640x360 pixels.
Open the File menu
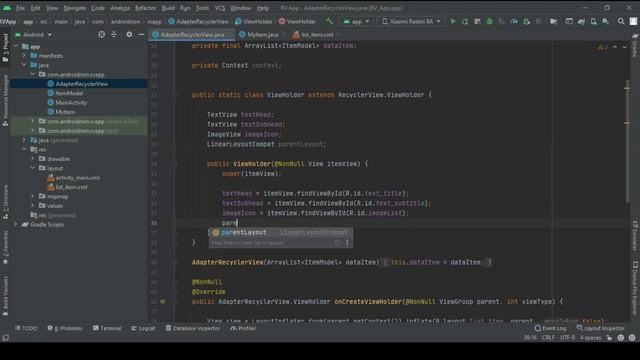(20, 8)
